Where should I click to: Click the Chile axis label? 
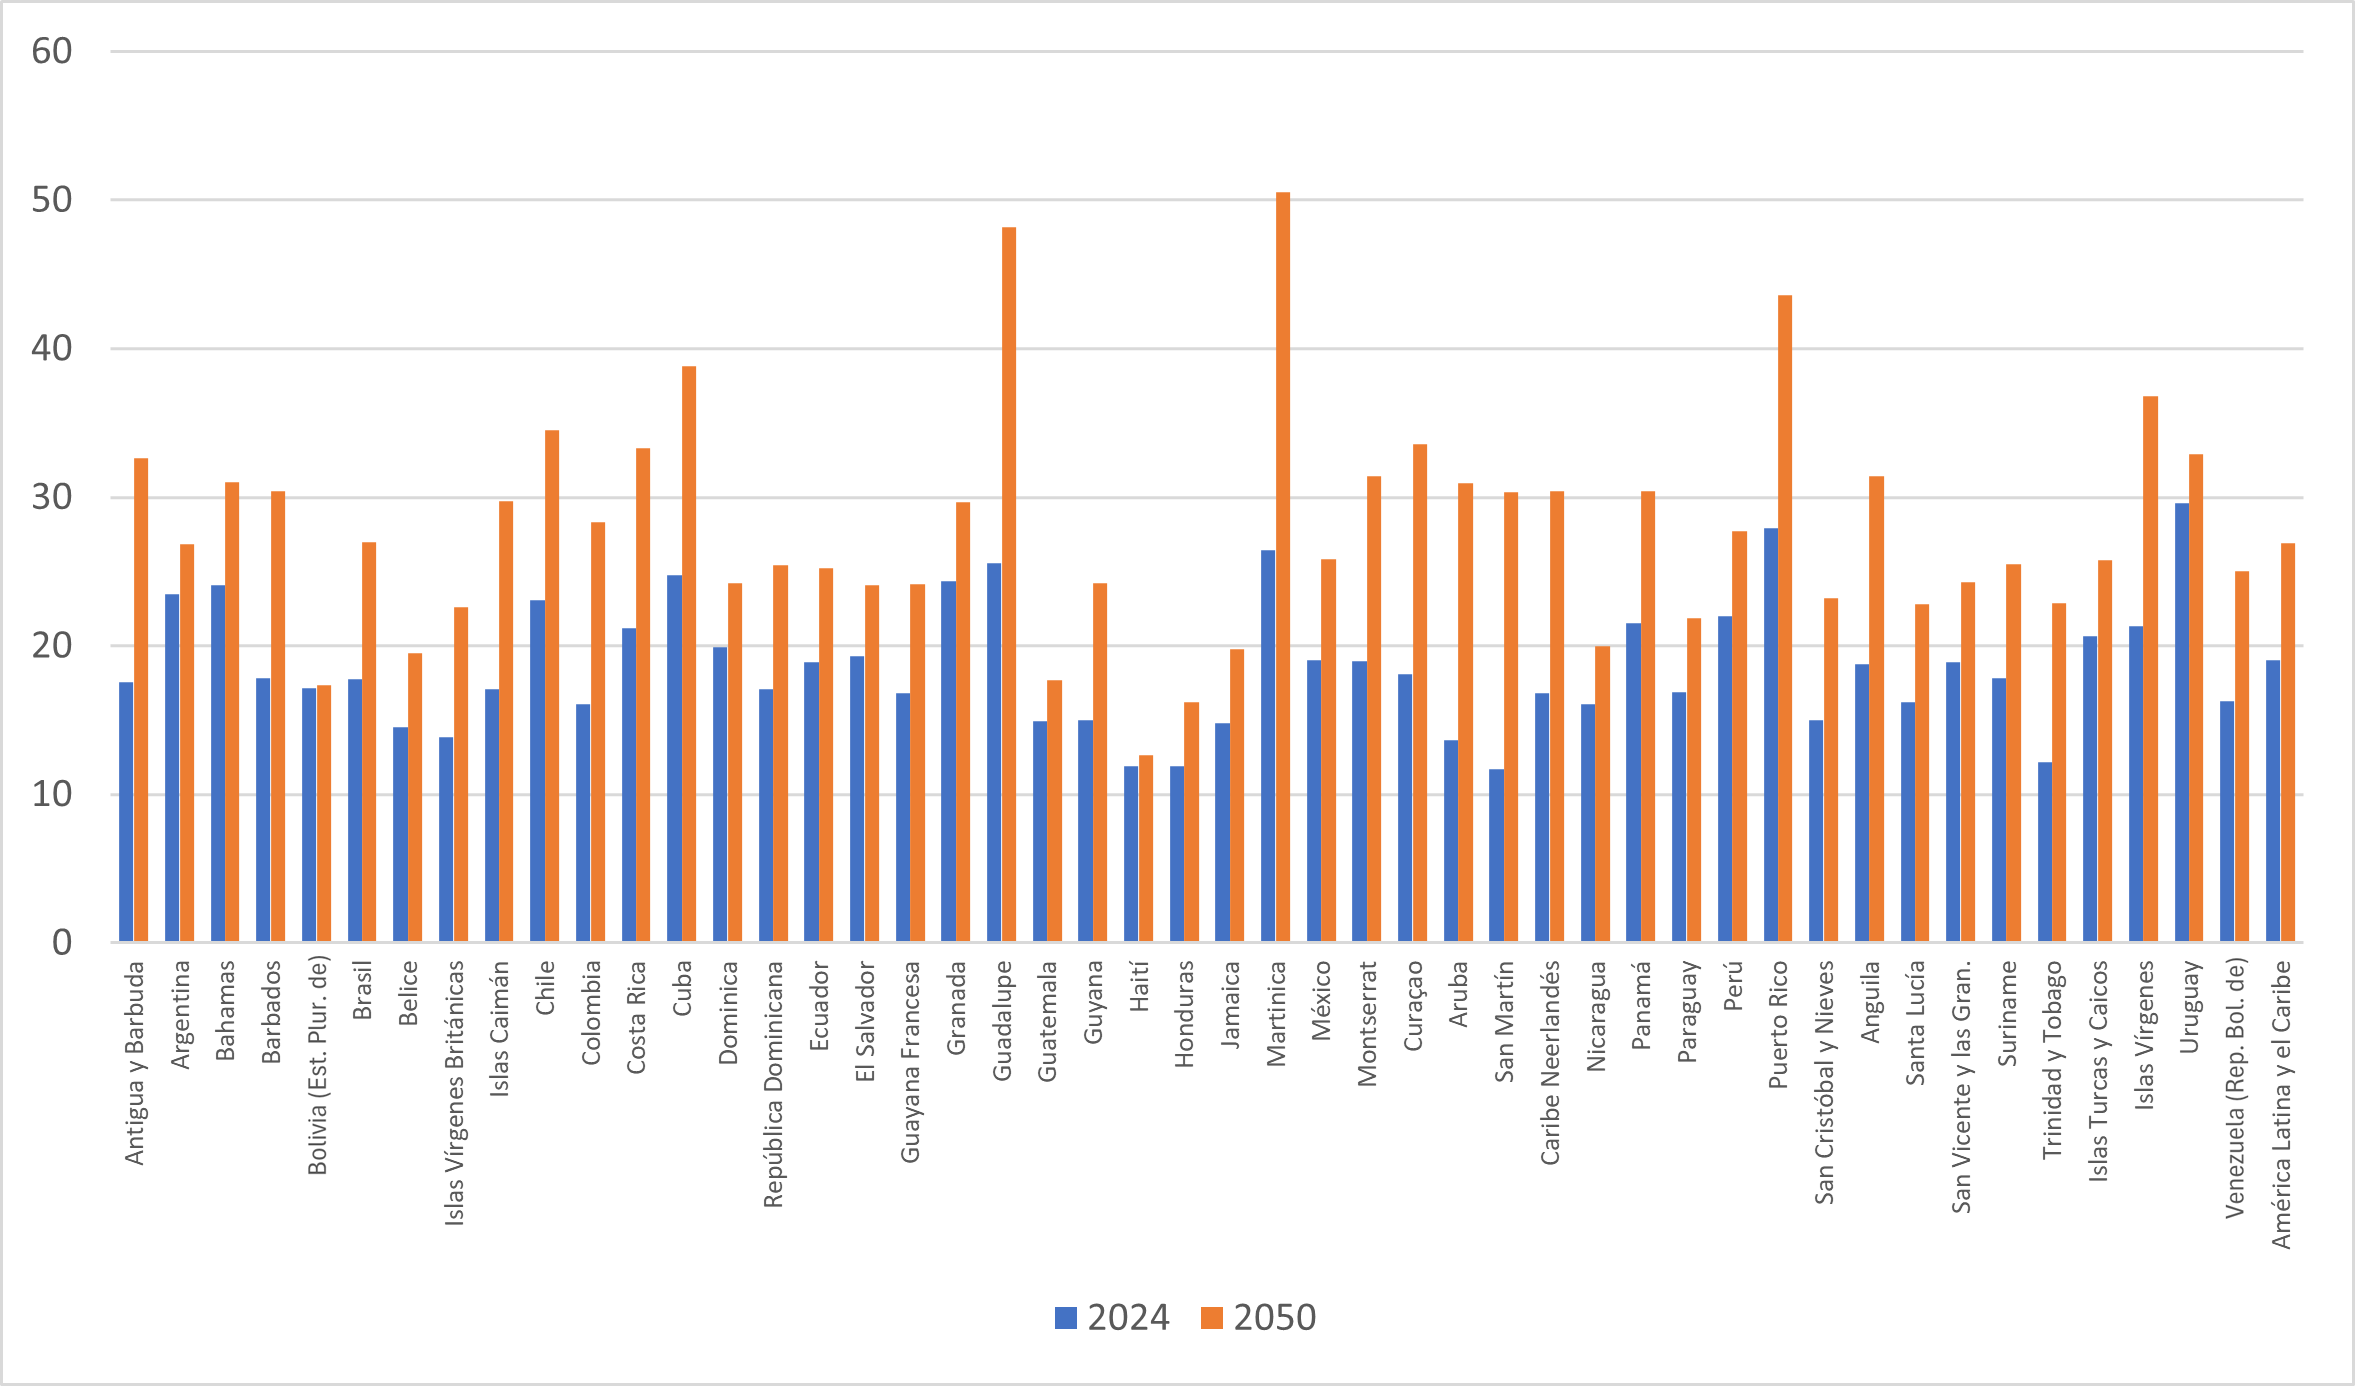(x=545, y=988)
